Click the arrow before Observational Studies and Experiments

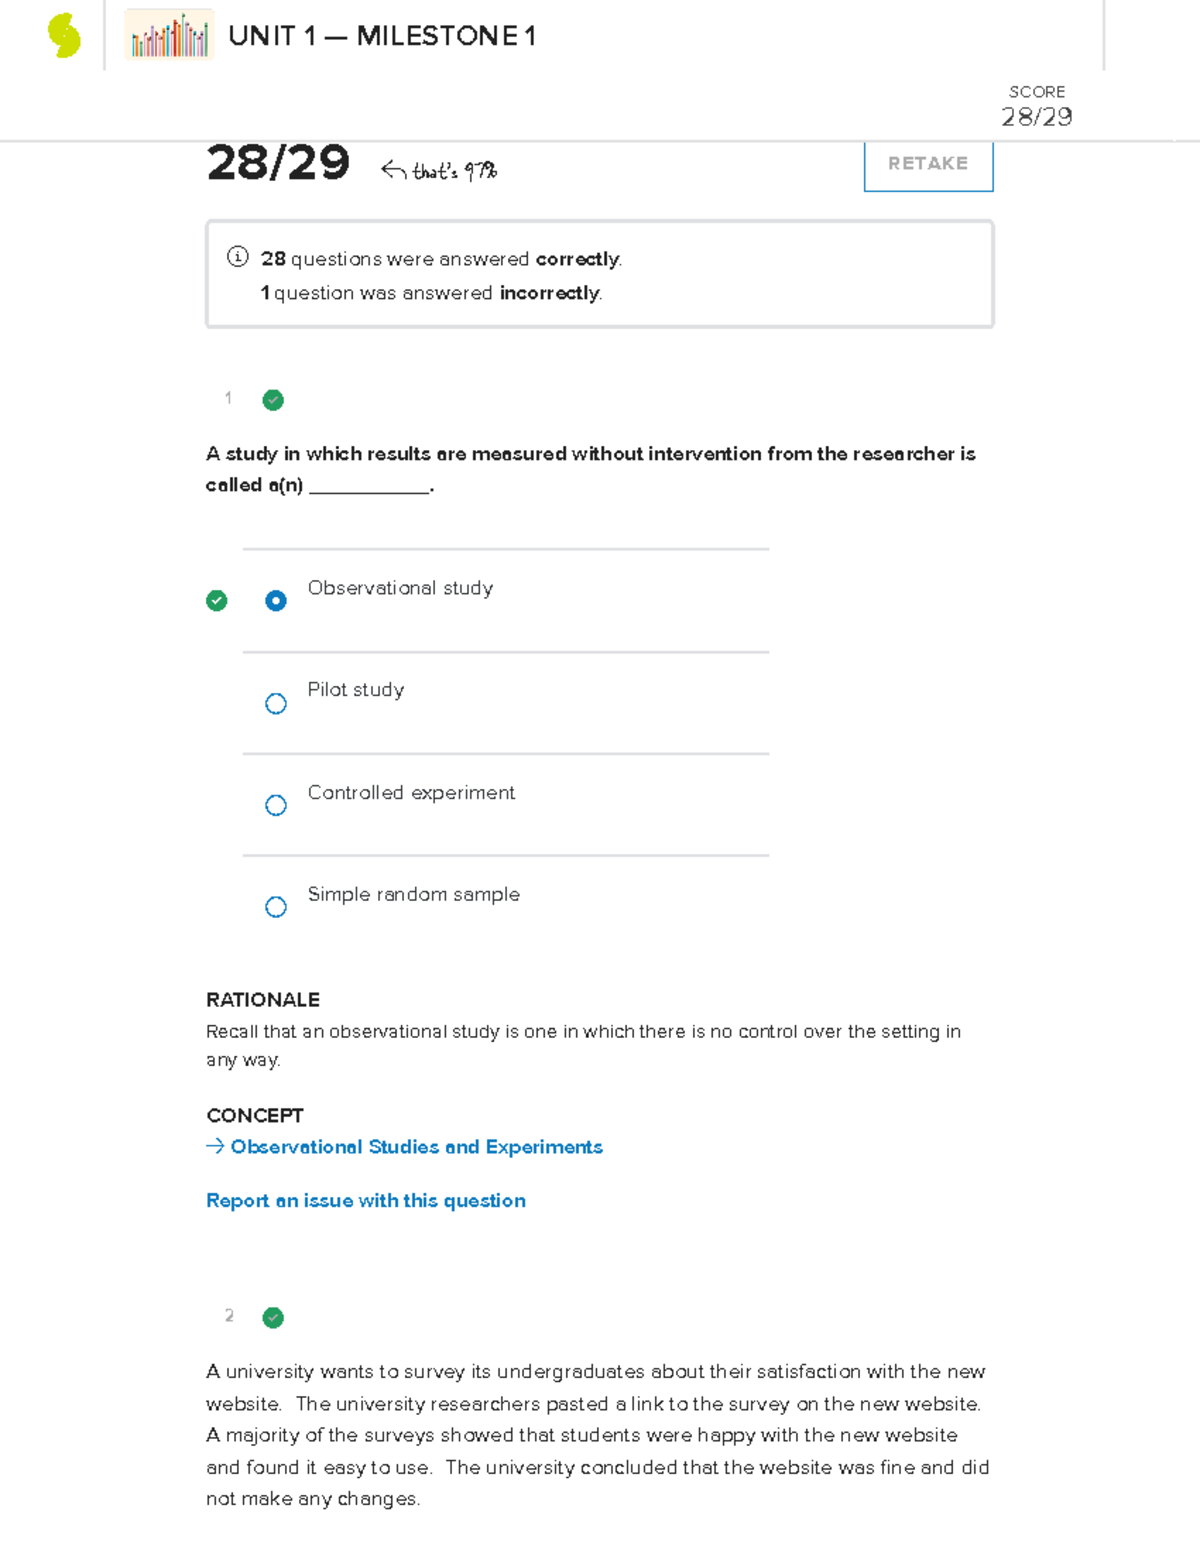[215, 1146]
